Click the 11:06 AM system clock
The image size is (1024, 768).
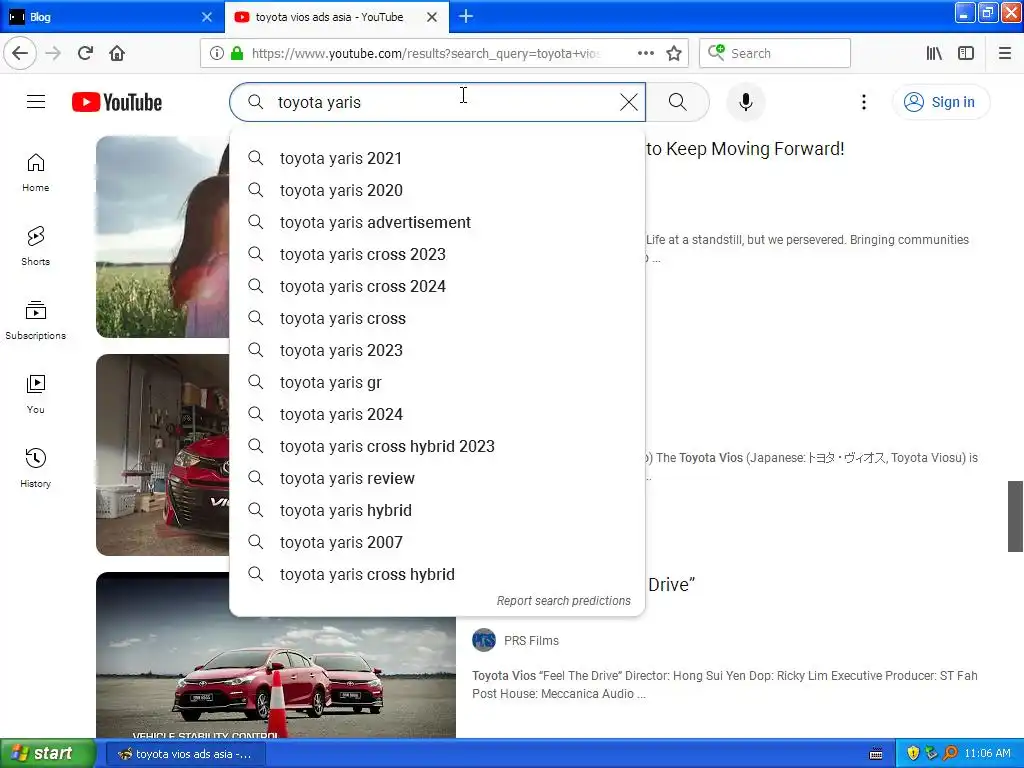987,753
